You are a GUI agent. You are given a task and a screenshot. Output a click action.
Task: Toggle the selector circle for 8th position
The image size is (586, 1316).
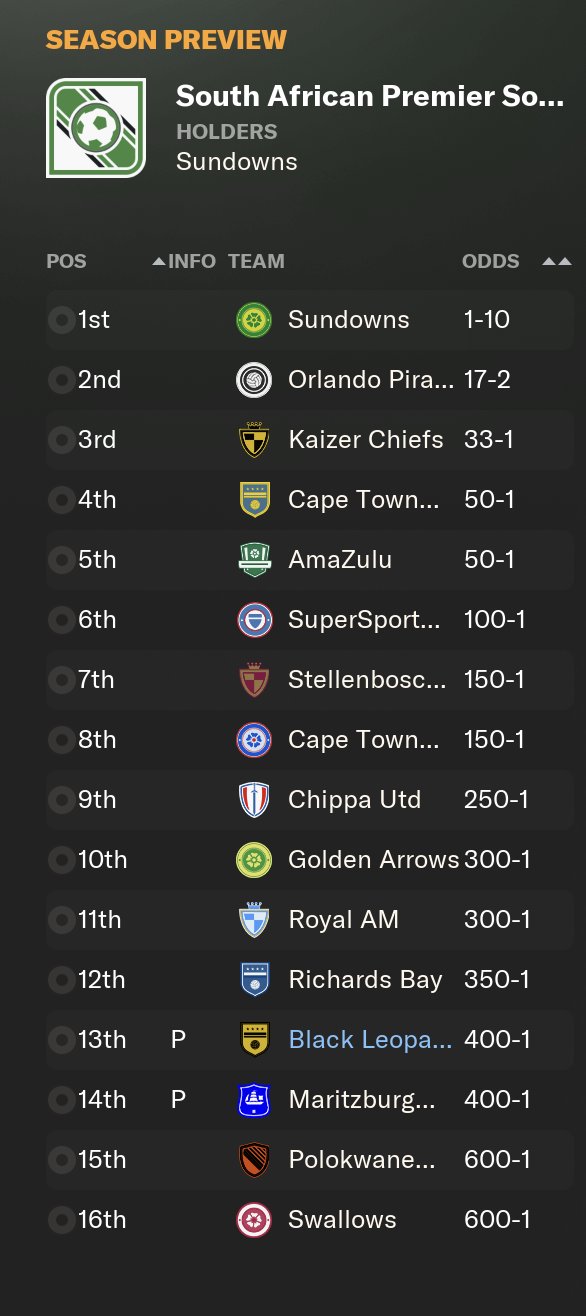(x=60, y=740)
